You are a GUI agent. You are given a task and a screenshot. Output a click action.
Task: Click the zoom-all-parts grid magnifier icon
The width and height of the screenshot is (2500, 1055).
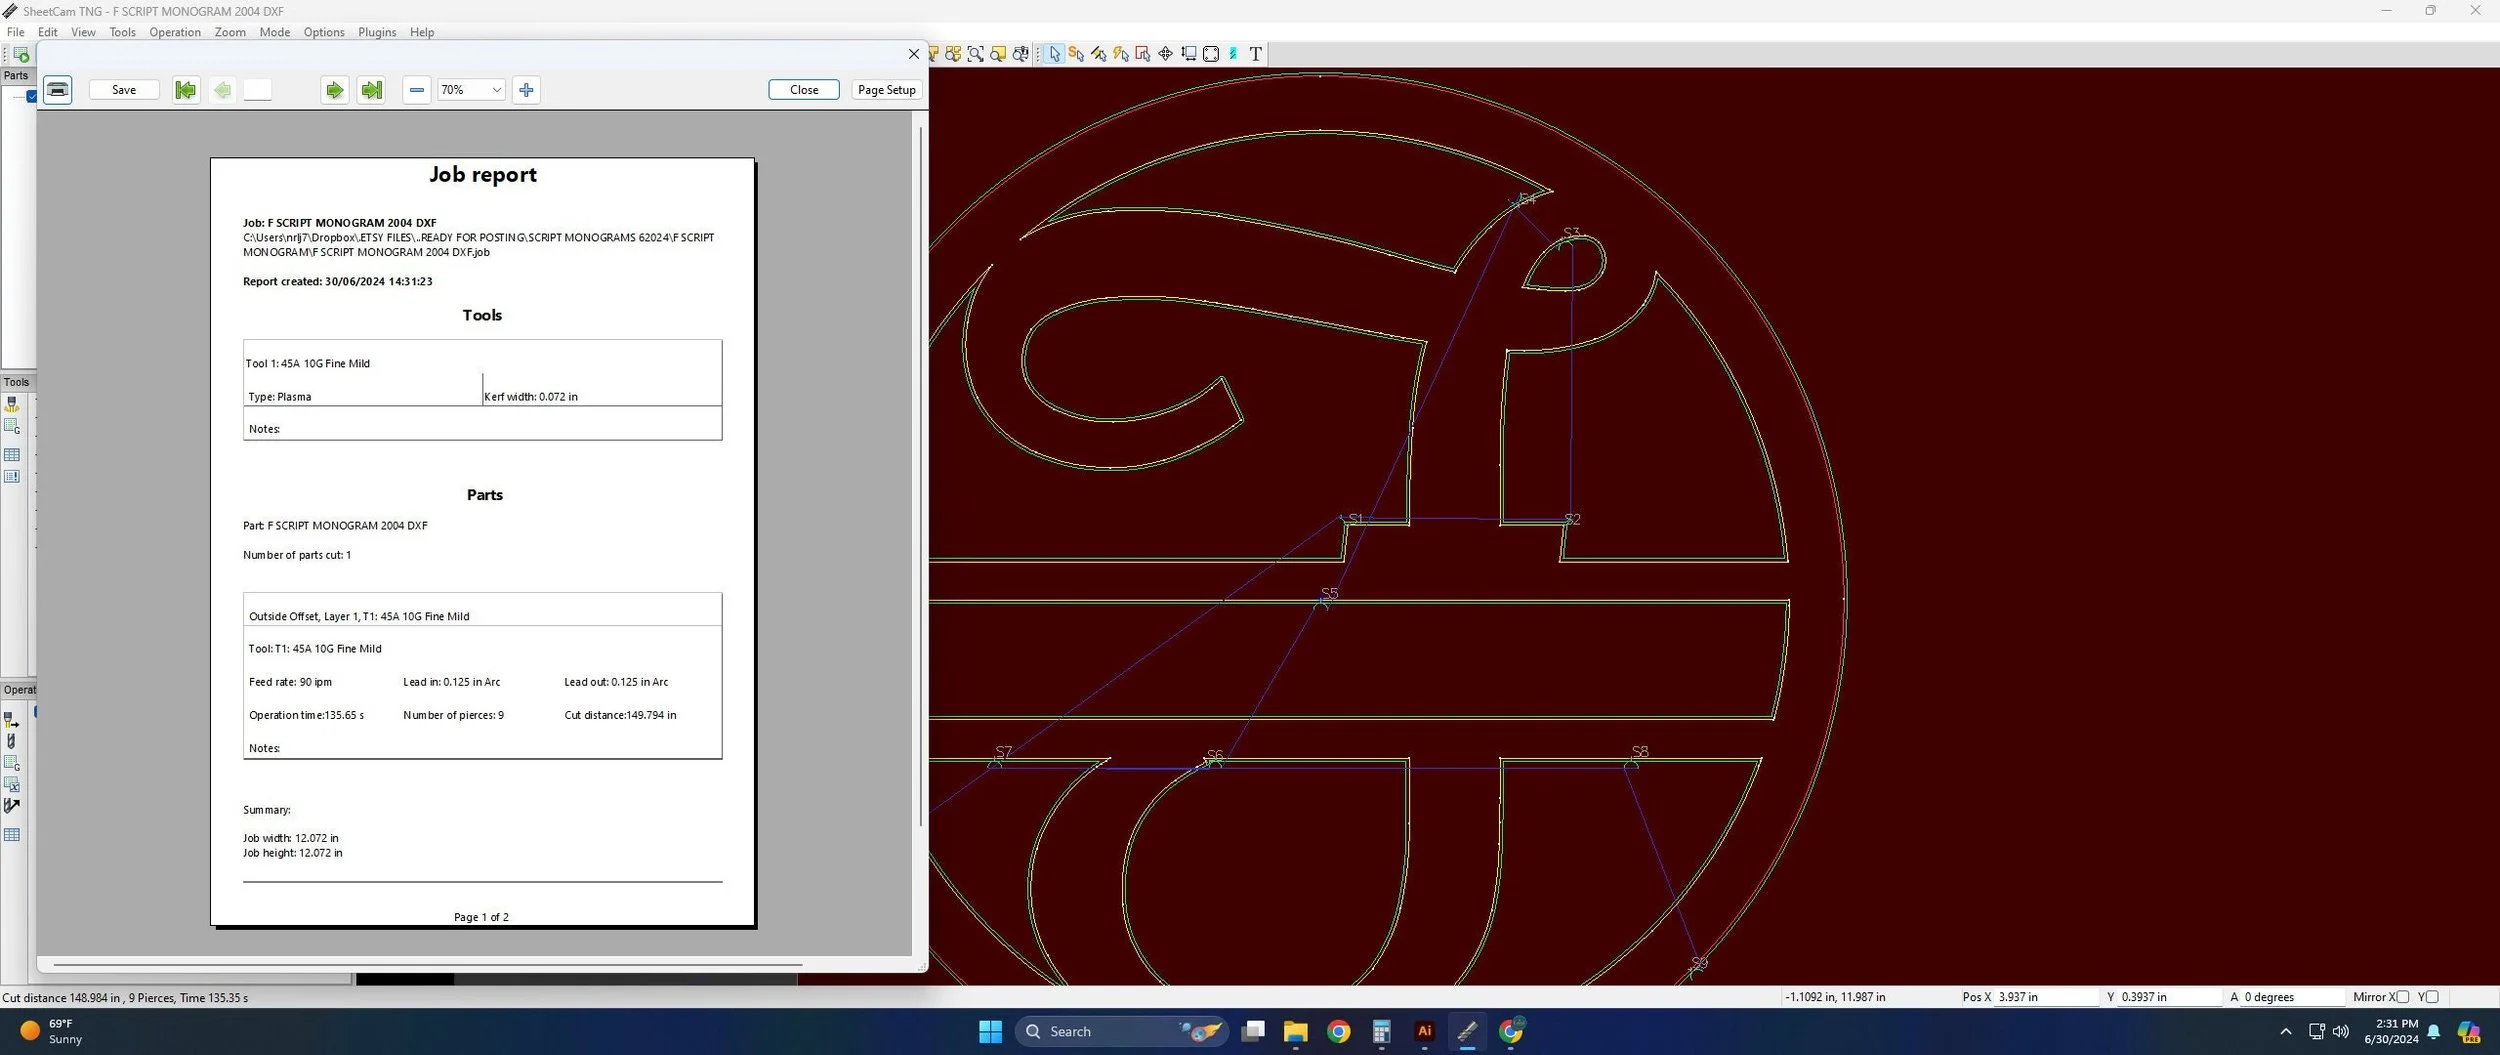tap(953, 54)
